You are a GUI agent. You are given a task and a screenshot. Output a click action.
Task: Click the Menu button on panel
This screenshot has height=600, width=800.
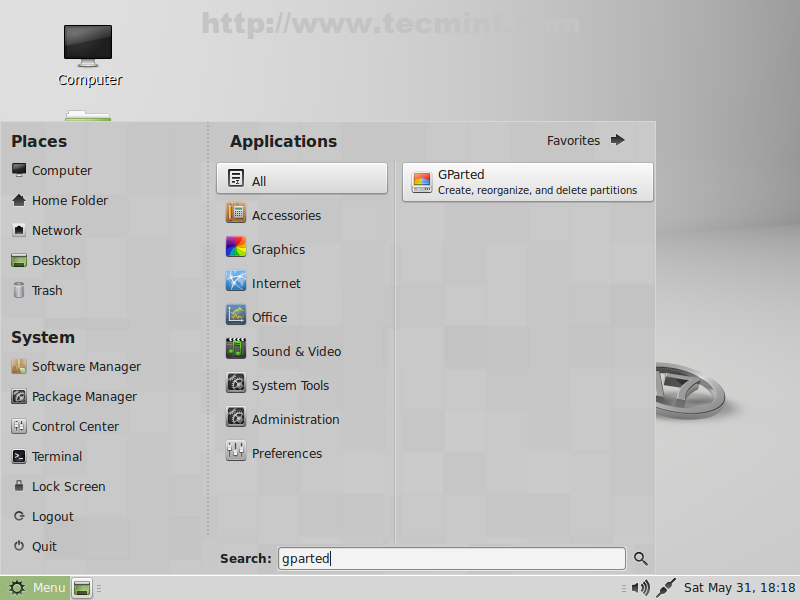(x=34, y=588)
